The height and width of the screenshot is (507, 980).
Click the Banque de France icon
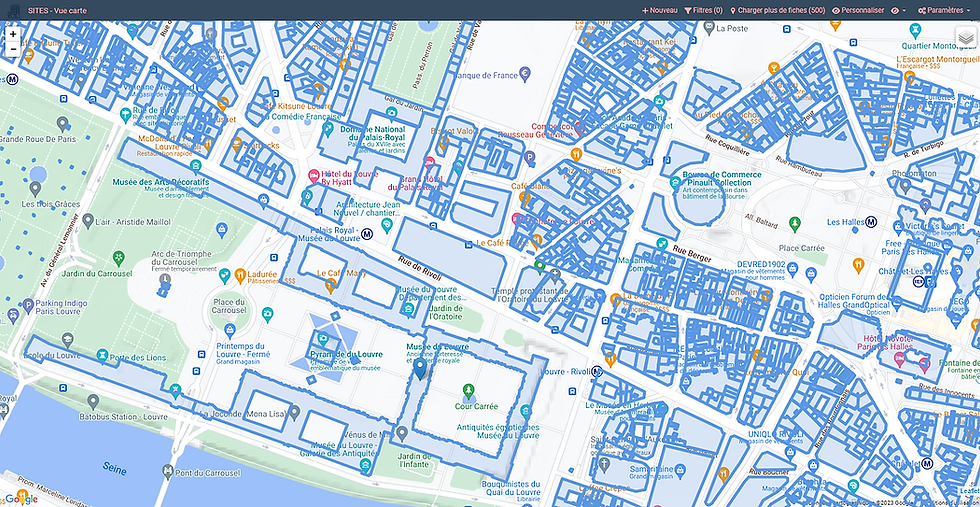coord(526,74)
